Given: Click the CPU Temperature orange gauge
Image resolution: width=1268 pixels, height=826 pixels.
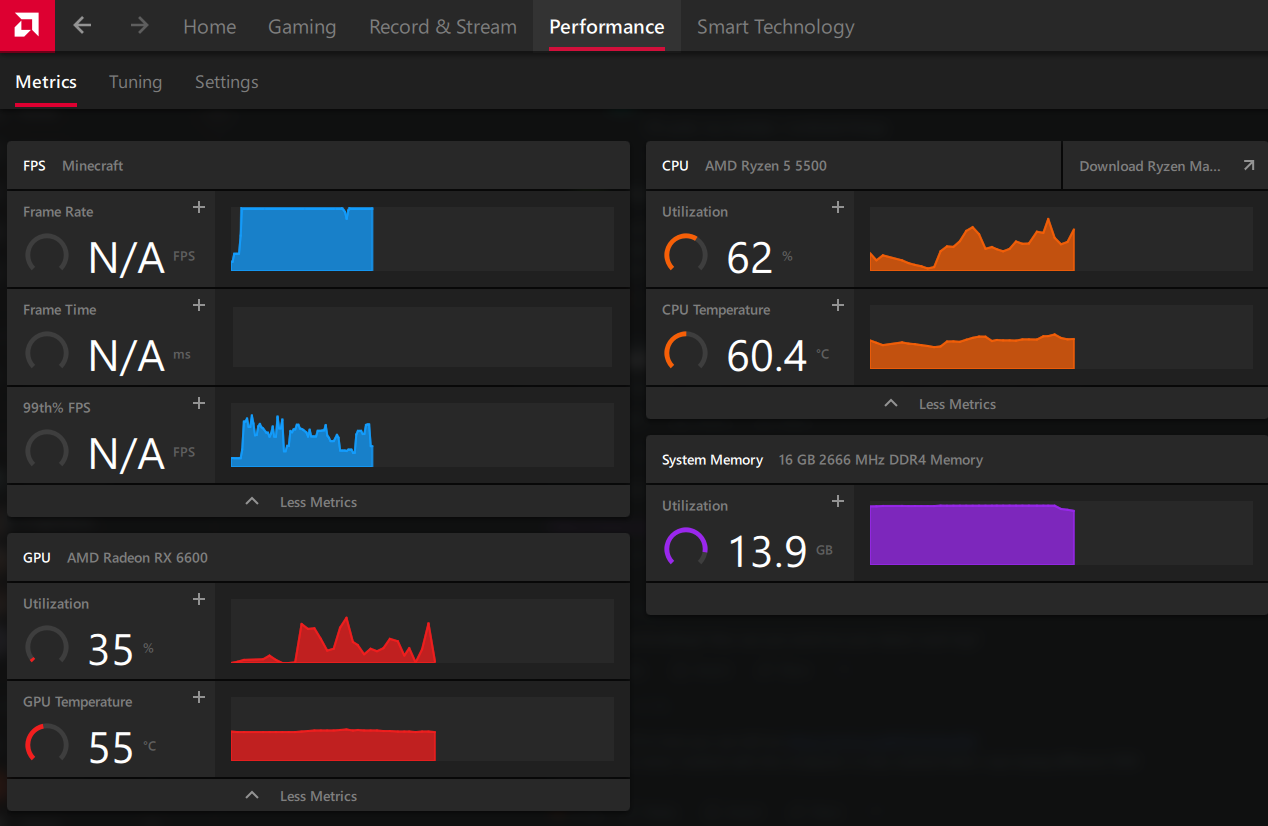Looking at the screenshot, I should coord(685,353).
